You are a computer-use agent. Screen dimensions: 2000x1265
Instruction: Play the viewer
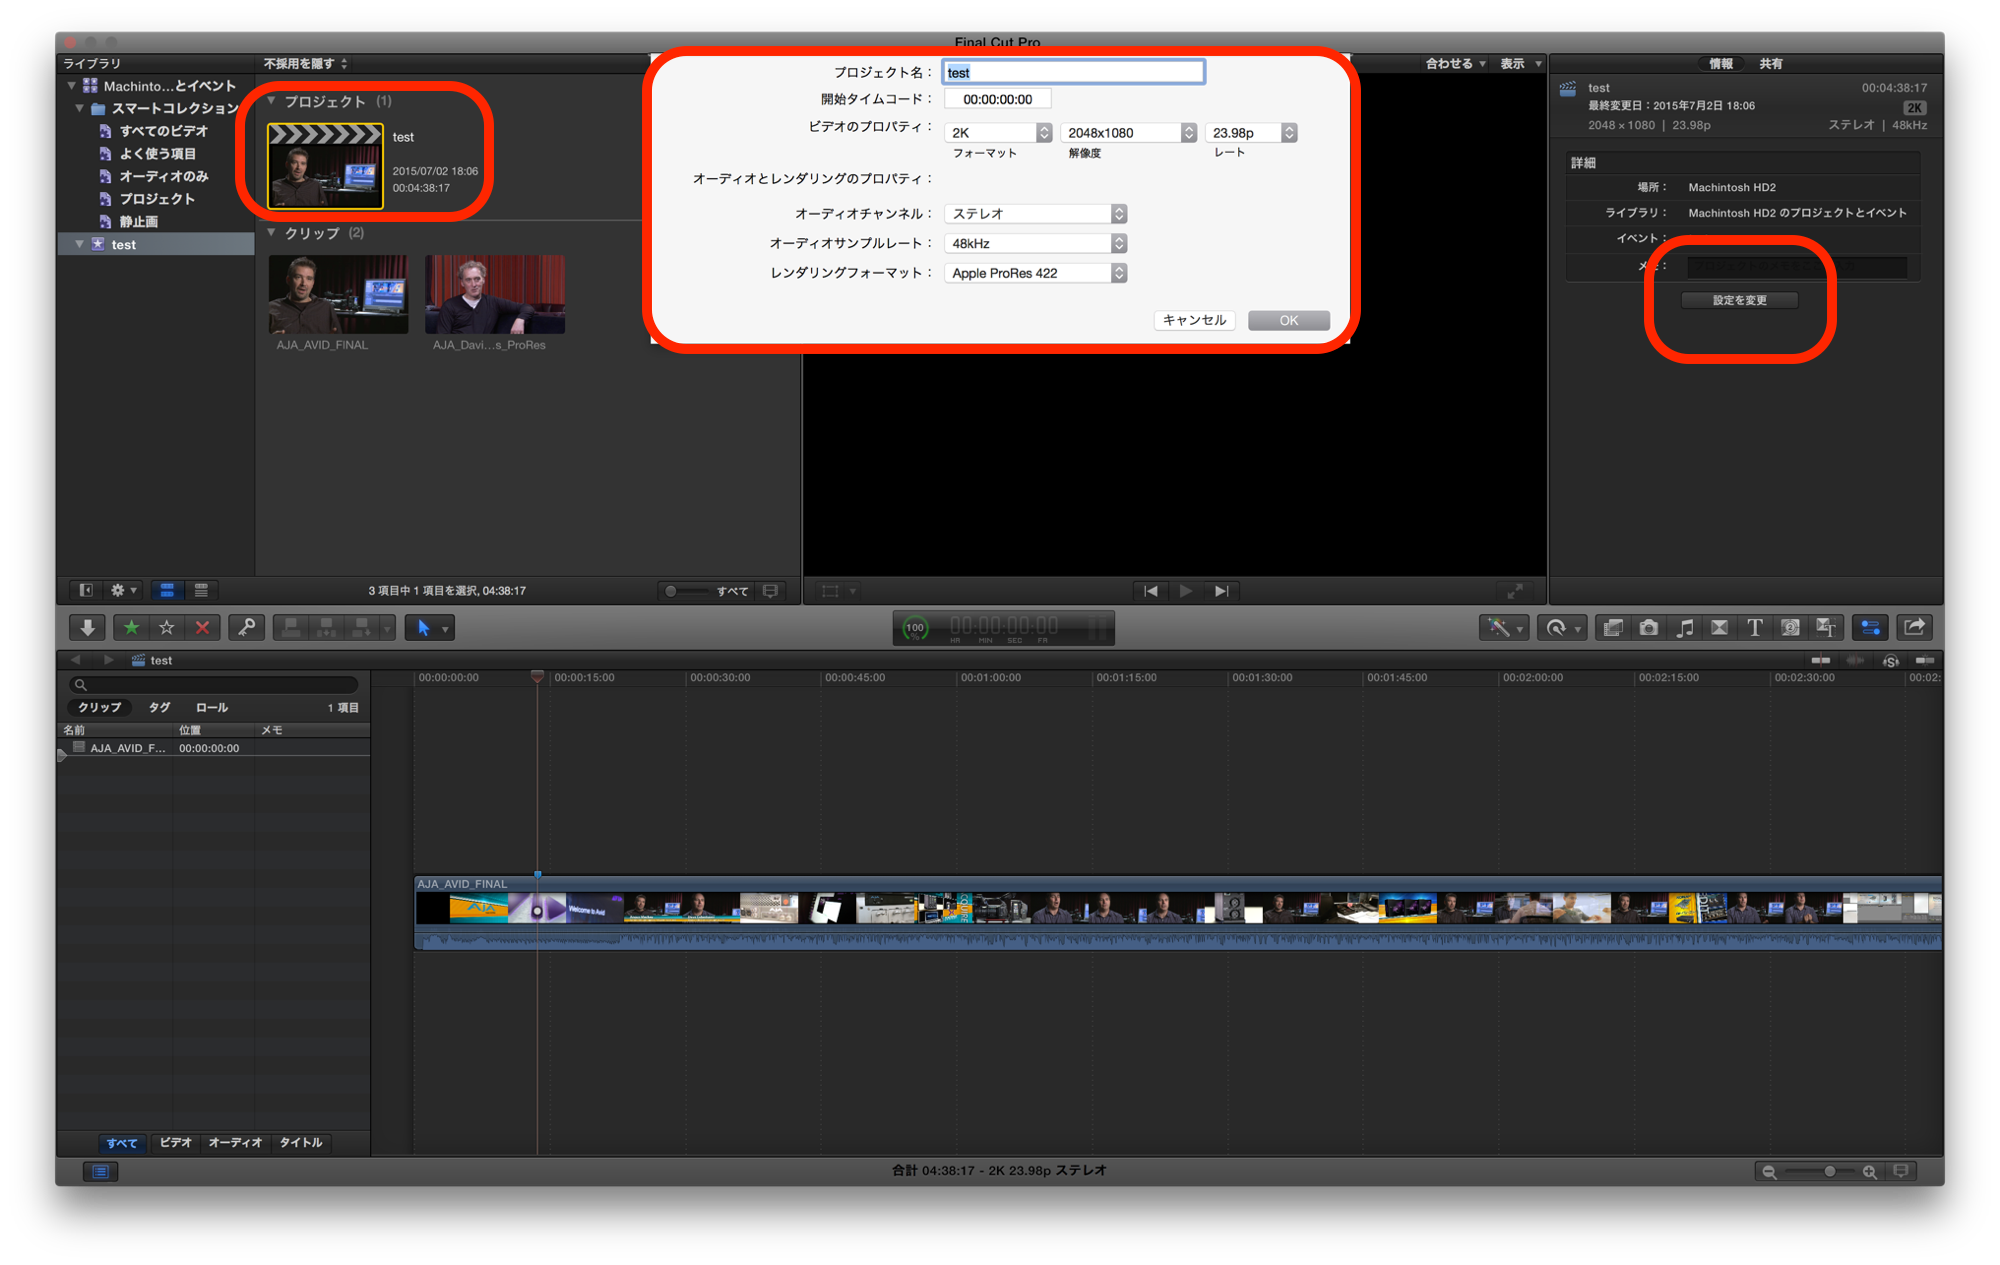(x=1186, y=591)
